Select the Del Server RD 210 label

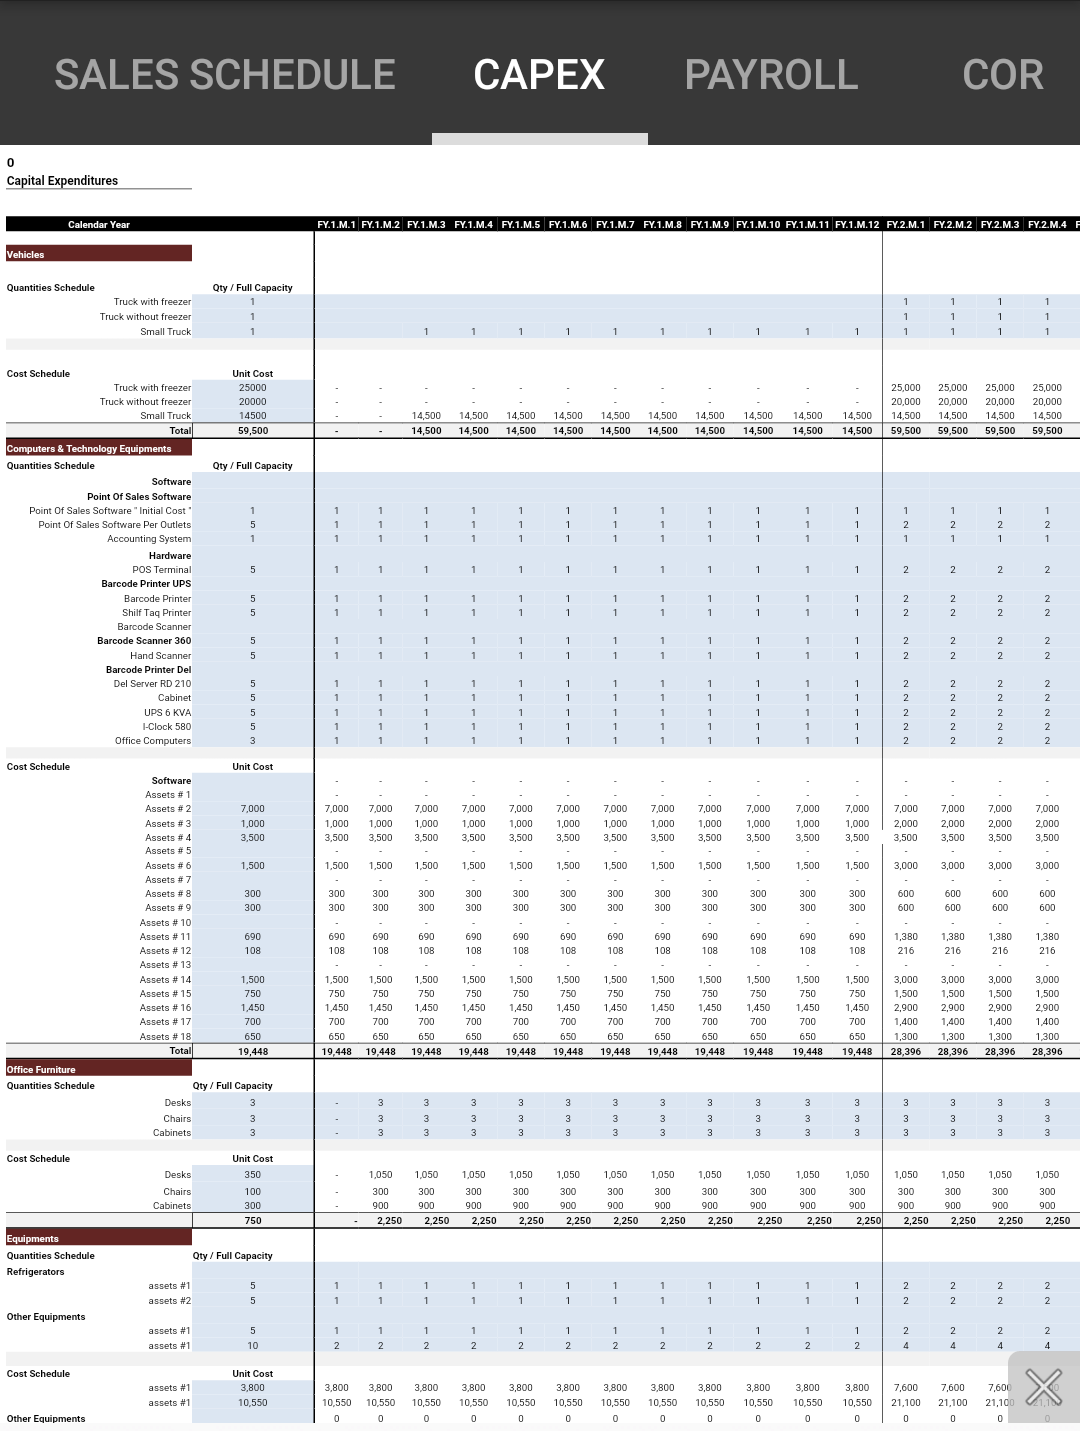click(152, 684)
